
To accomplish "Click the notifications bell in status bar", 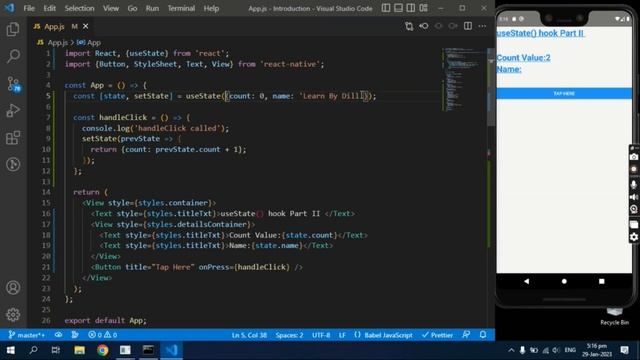I will click(x=483, y=335).
